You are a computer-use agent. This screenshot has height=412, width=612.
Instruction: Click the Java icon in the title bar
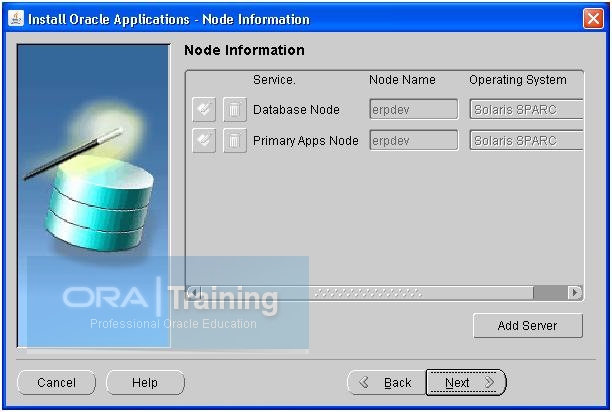16,19
